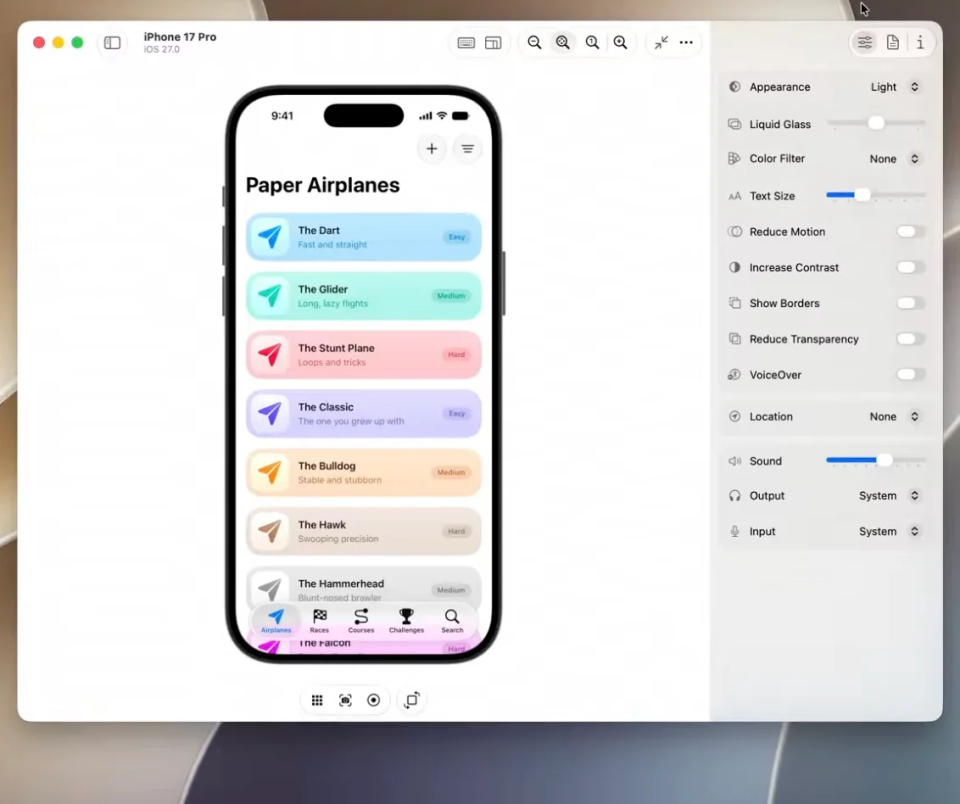
Task: Open The Bulldog airplane row
Action: pyautogui.click(x=364, y=472)
